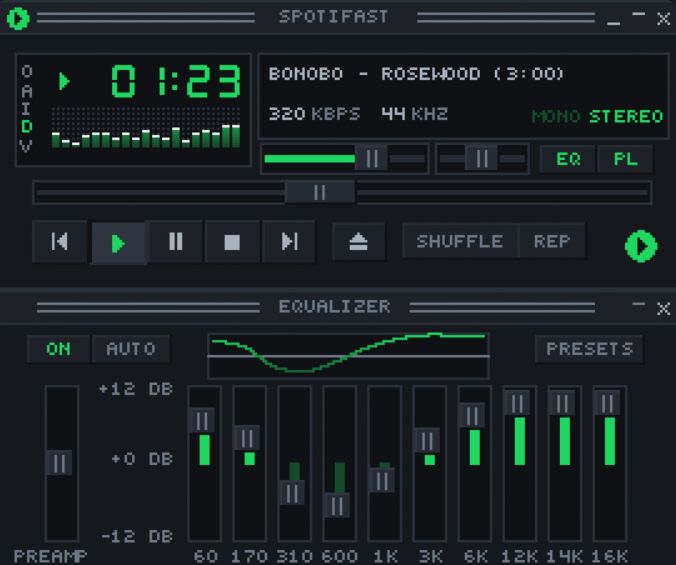This screenshot has width=676, height=565.
Task: Open the equalizer Presets menu
Action: [589, 349]
